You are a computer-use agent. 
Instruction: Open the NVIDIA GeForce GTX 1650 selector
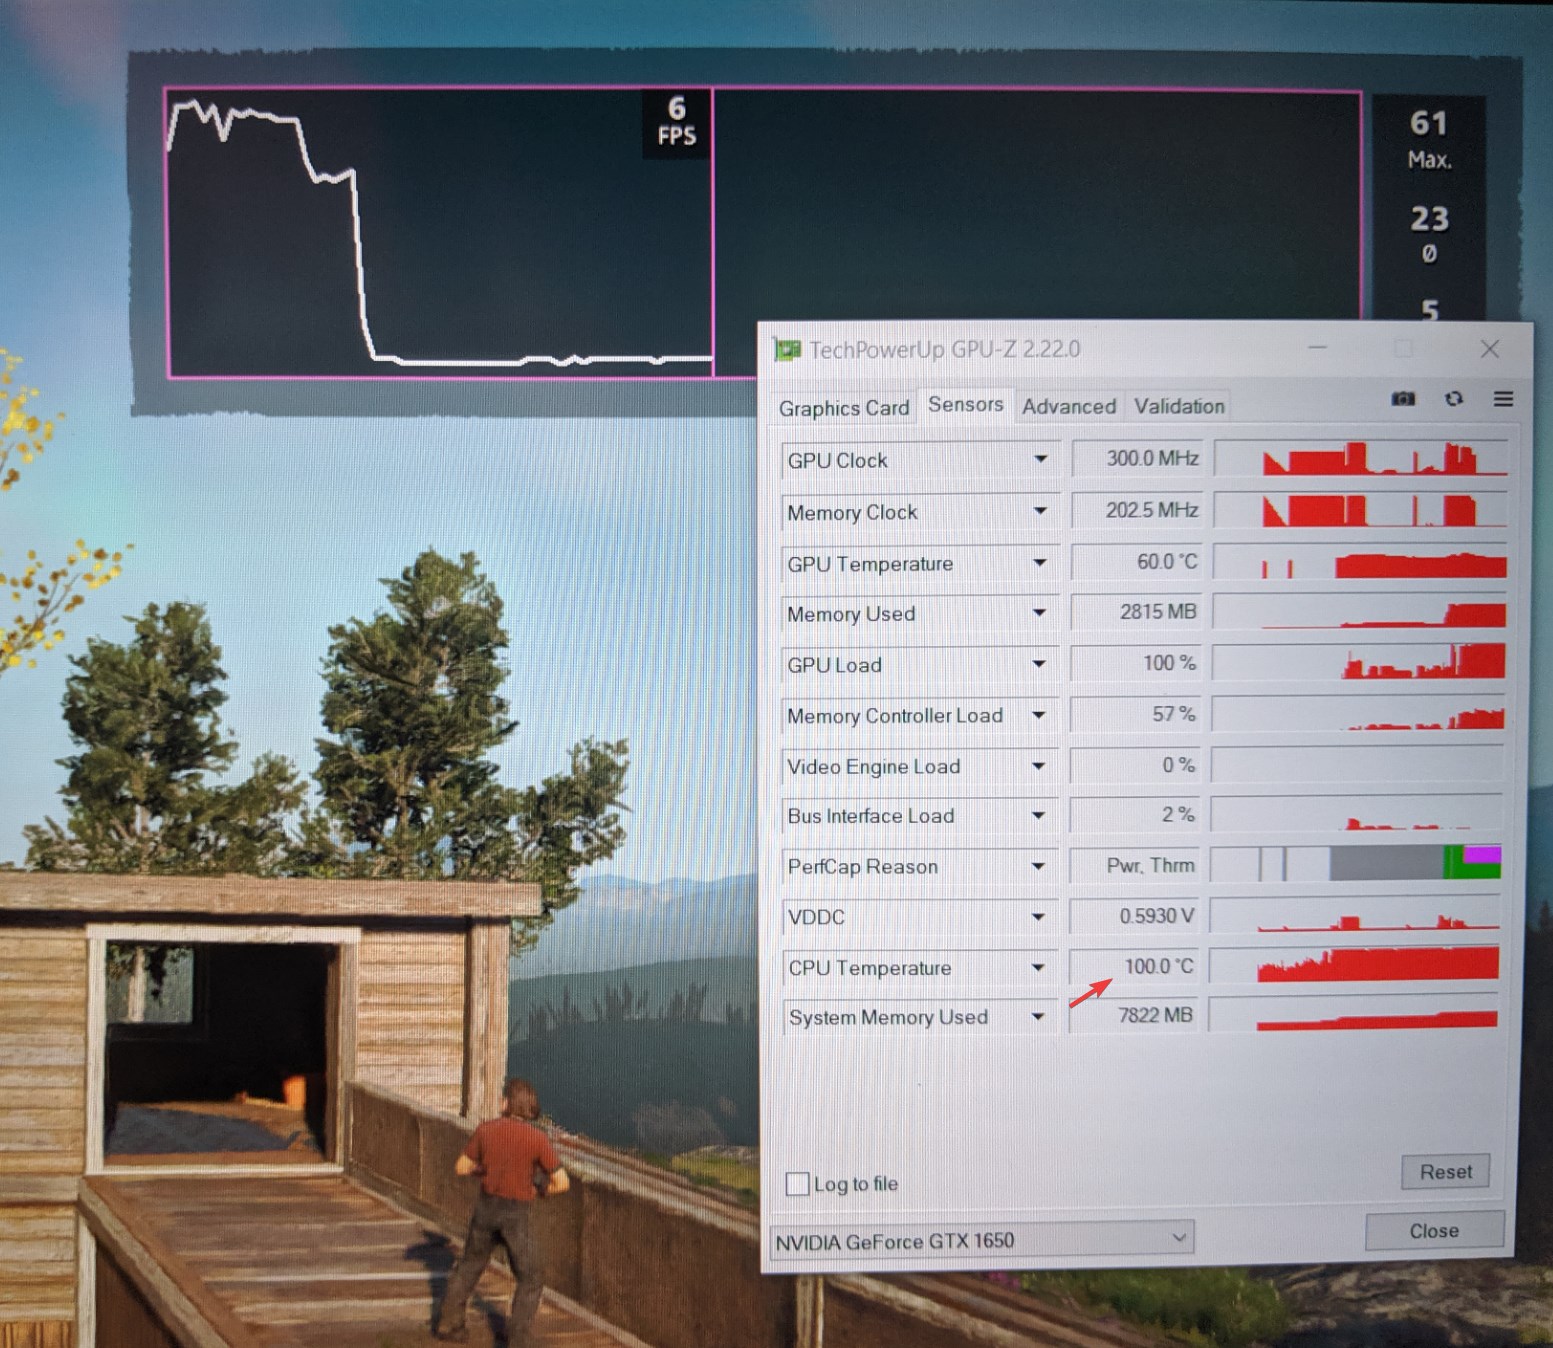click(x=982, y=1241)
